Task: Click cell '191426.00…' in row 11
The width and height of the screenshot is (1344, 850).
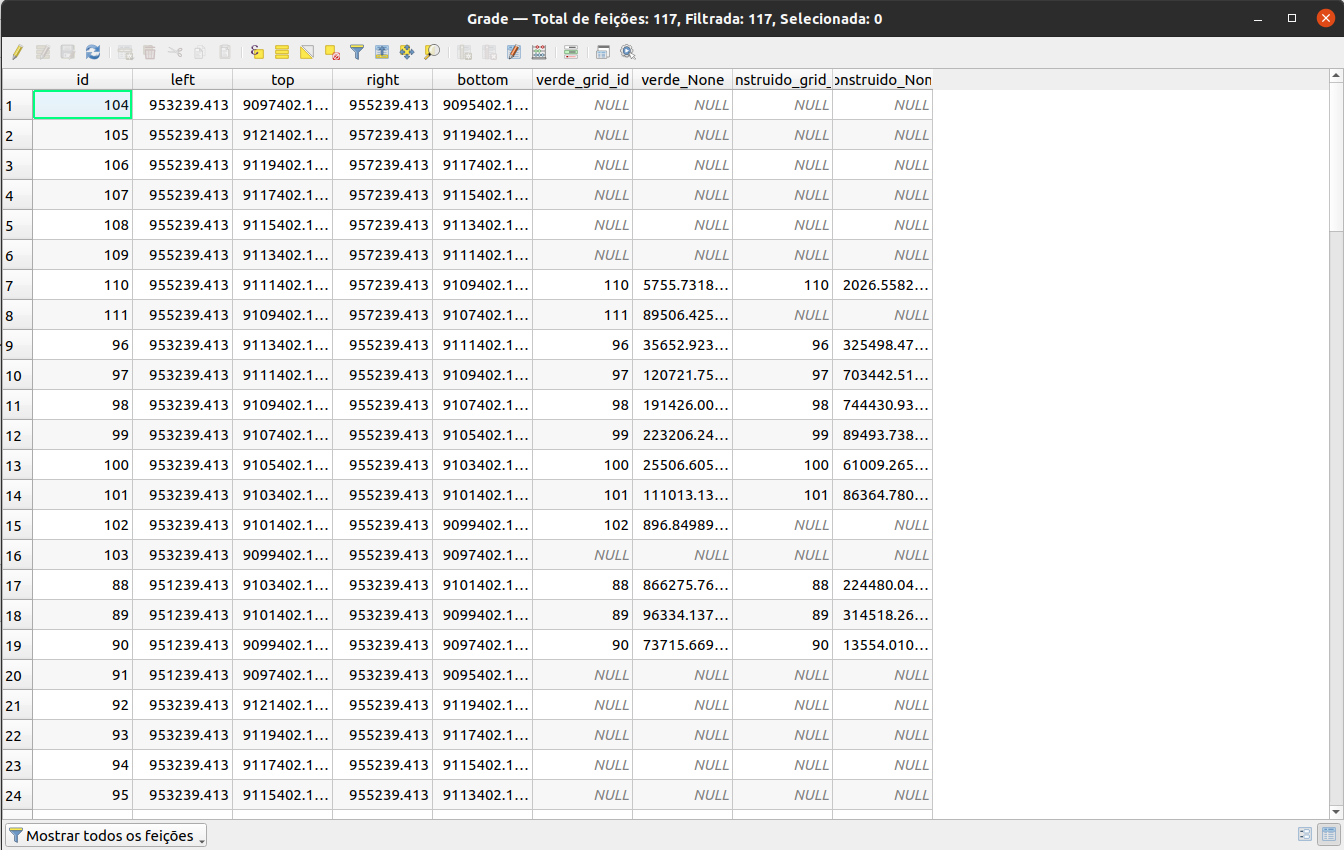Action: [683, 405]
